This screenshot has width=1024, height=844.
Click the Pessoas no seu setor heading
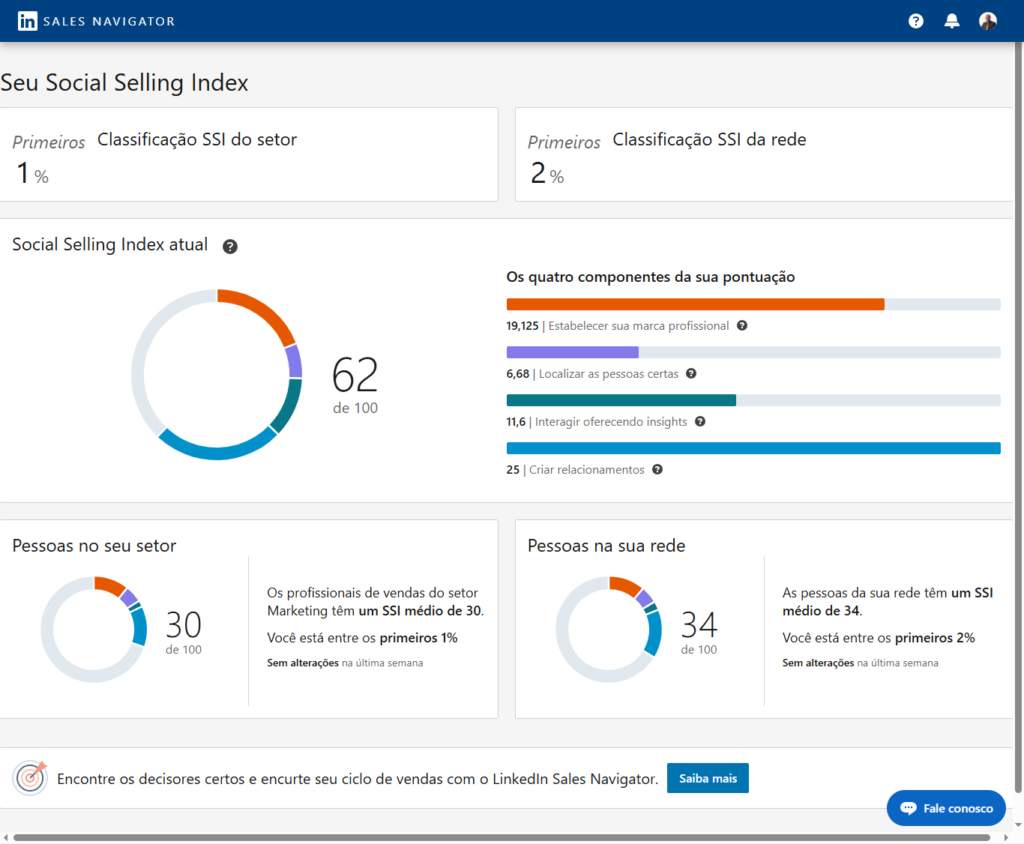click(94, 545)
